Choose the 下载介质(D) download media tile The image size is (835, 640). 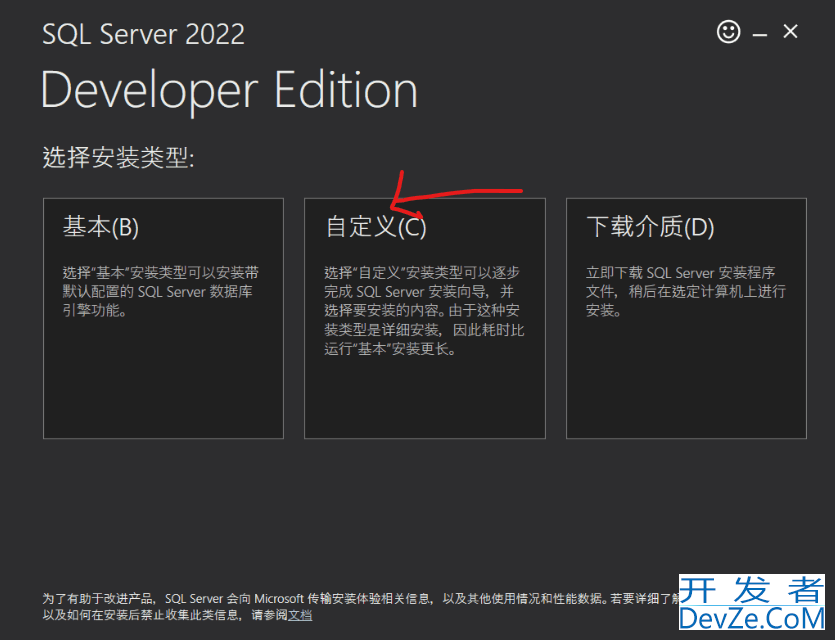(686, 318)
